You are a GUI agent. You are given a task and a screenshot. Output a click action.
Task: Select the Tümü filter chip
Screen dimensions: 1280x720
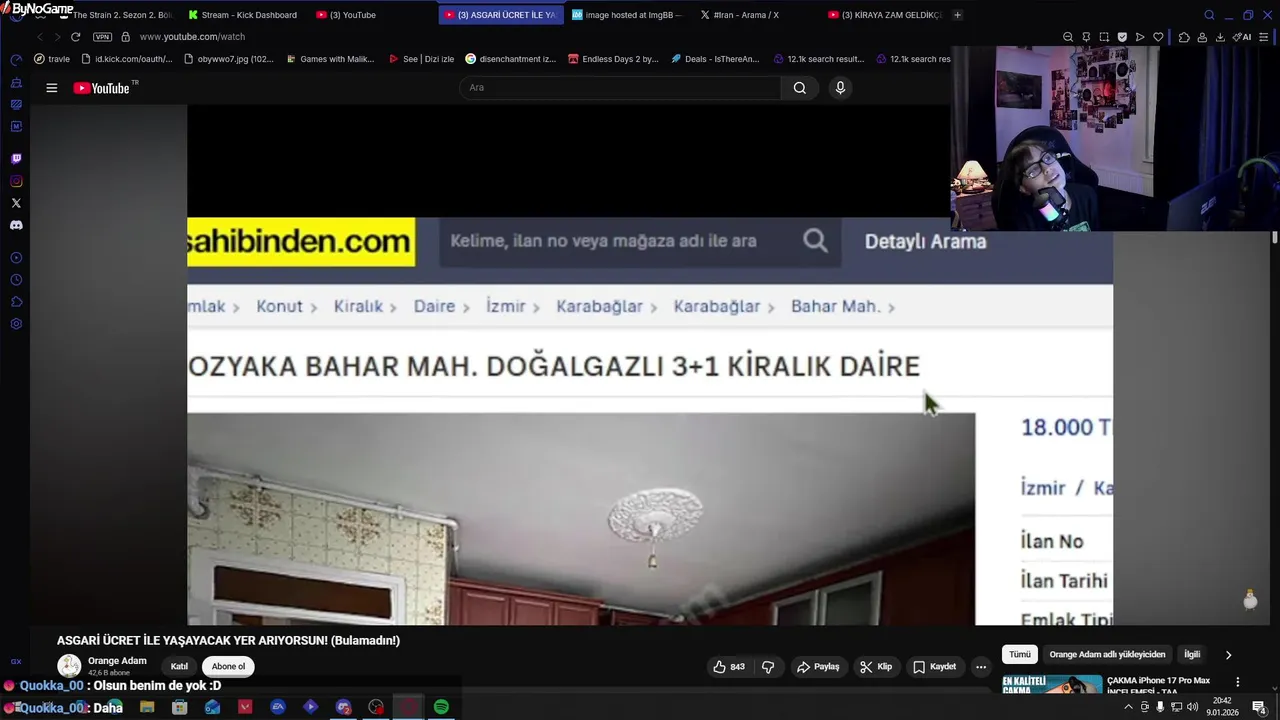point(1019,655)
